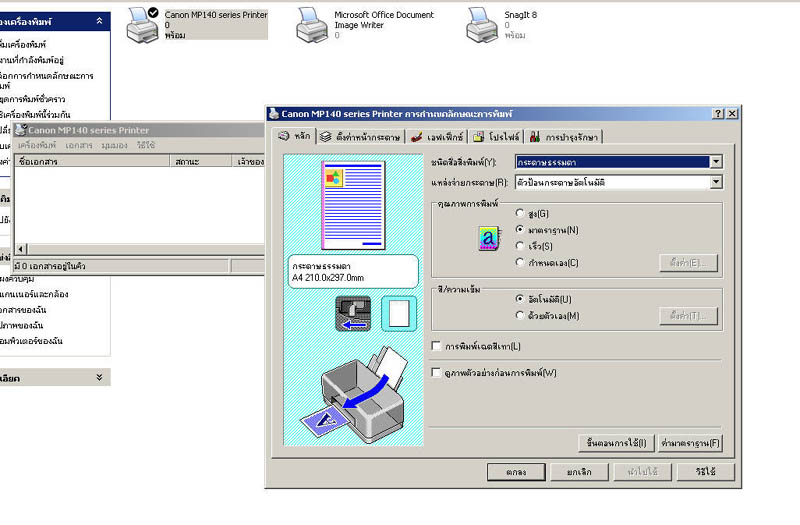This screenshot has width=800, height=525.
Task: Click the blank page layout icon
Action: 398,313
